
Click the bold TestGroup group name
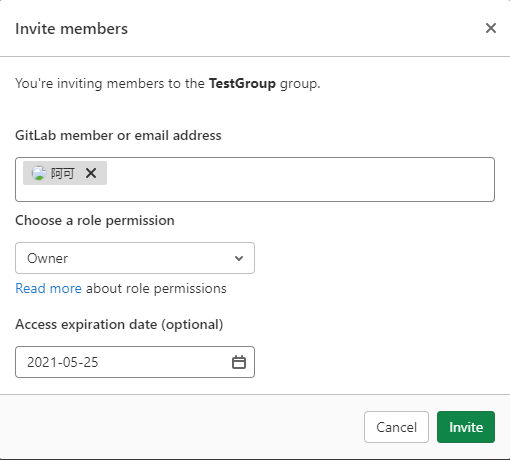coord(242,83)
